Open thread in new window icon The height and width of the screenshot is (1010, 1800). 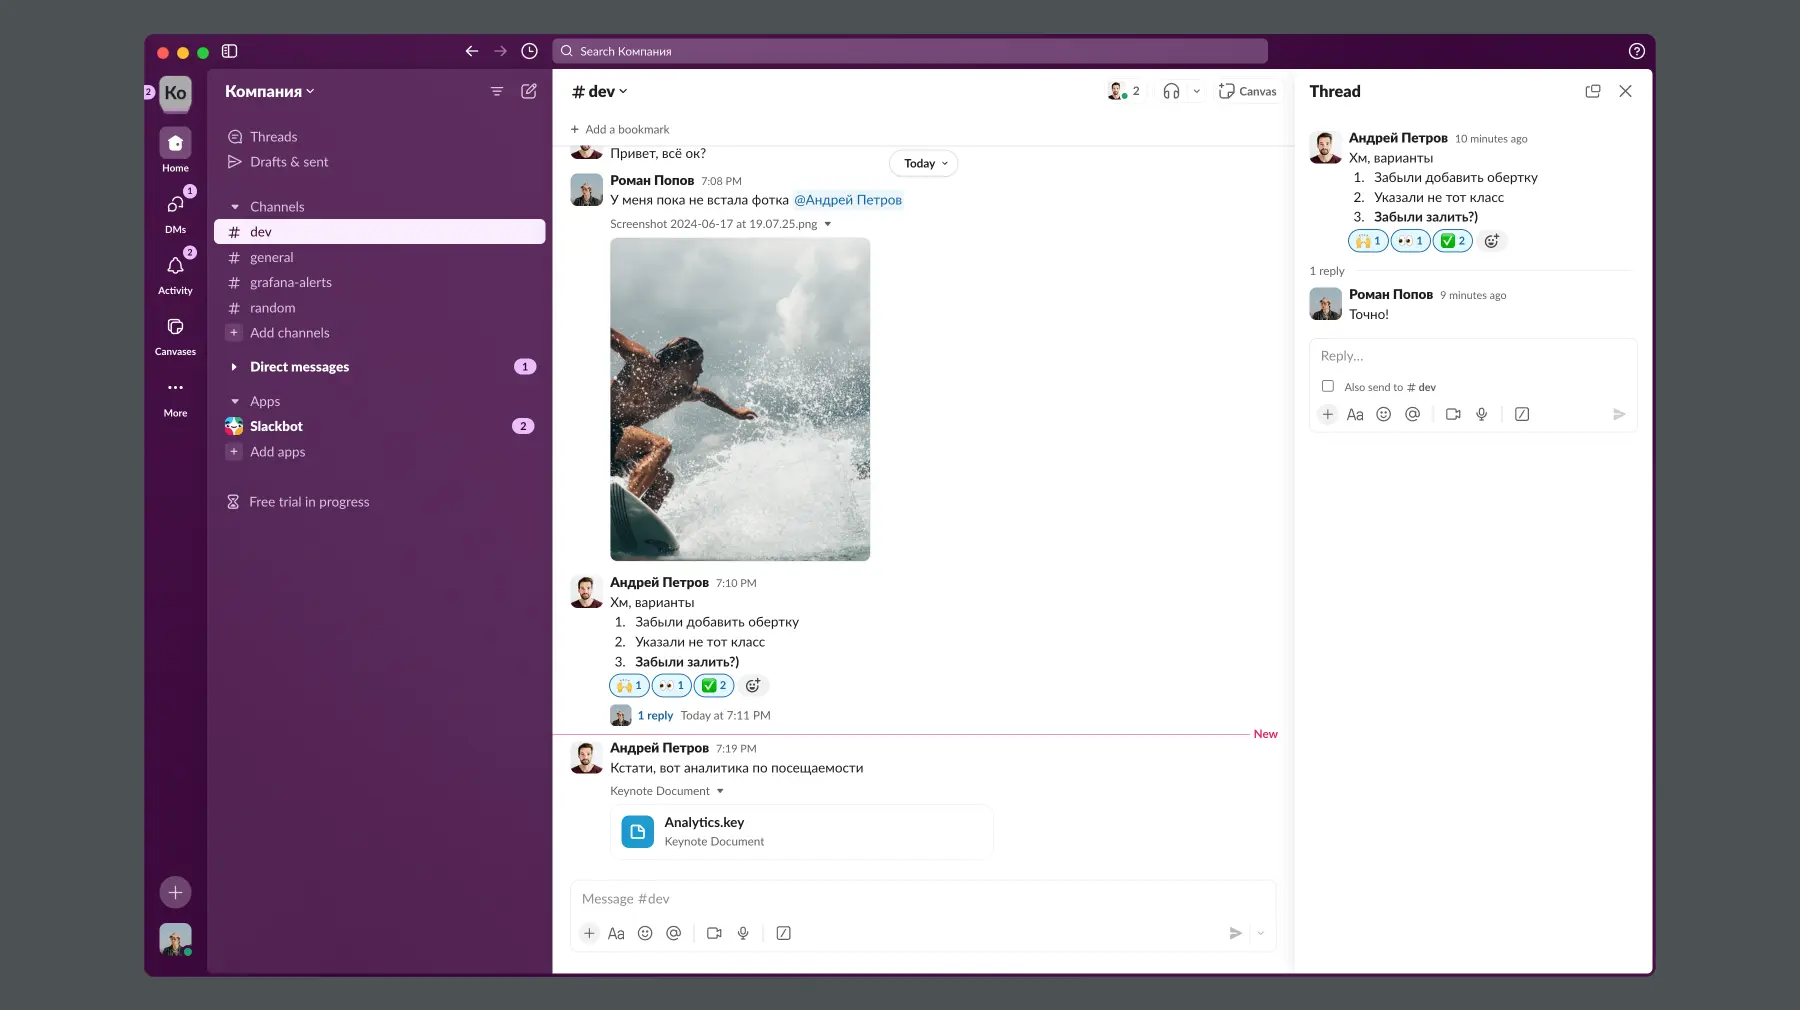[x=1593, y=91]
